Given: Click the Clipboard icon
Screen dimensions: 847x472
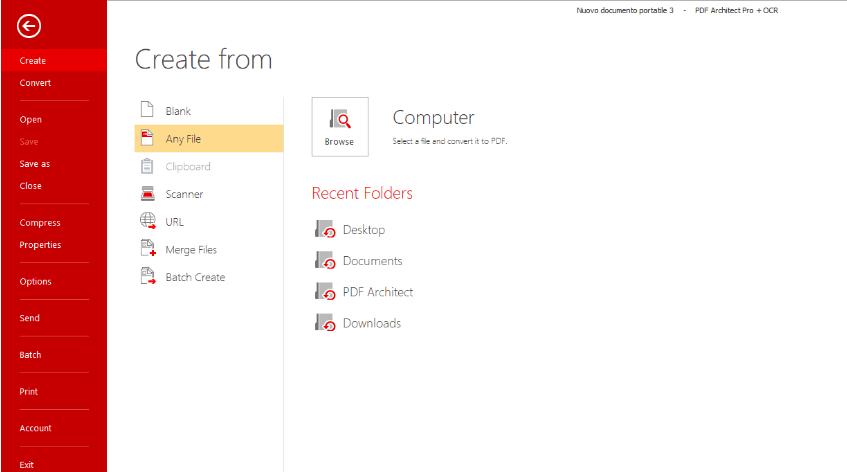Looking at the screenshot, I should click(147, 166).
